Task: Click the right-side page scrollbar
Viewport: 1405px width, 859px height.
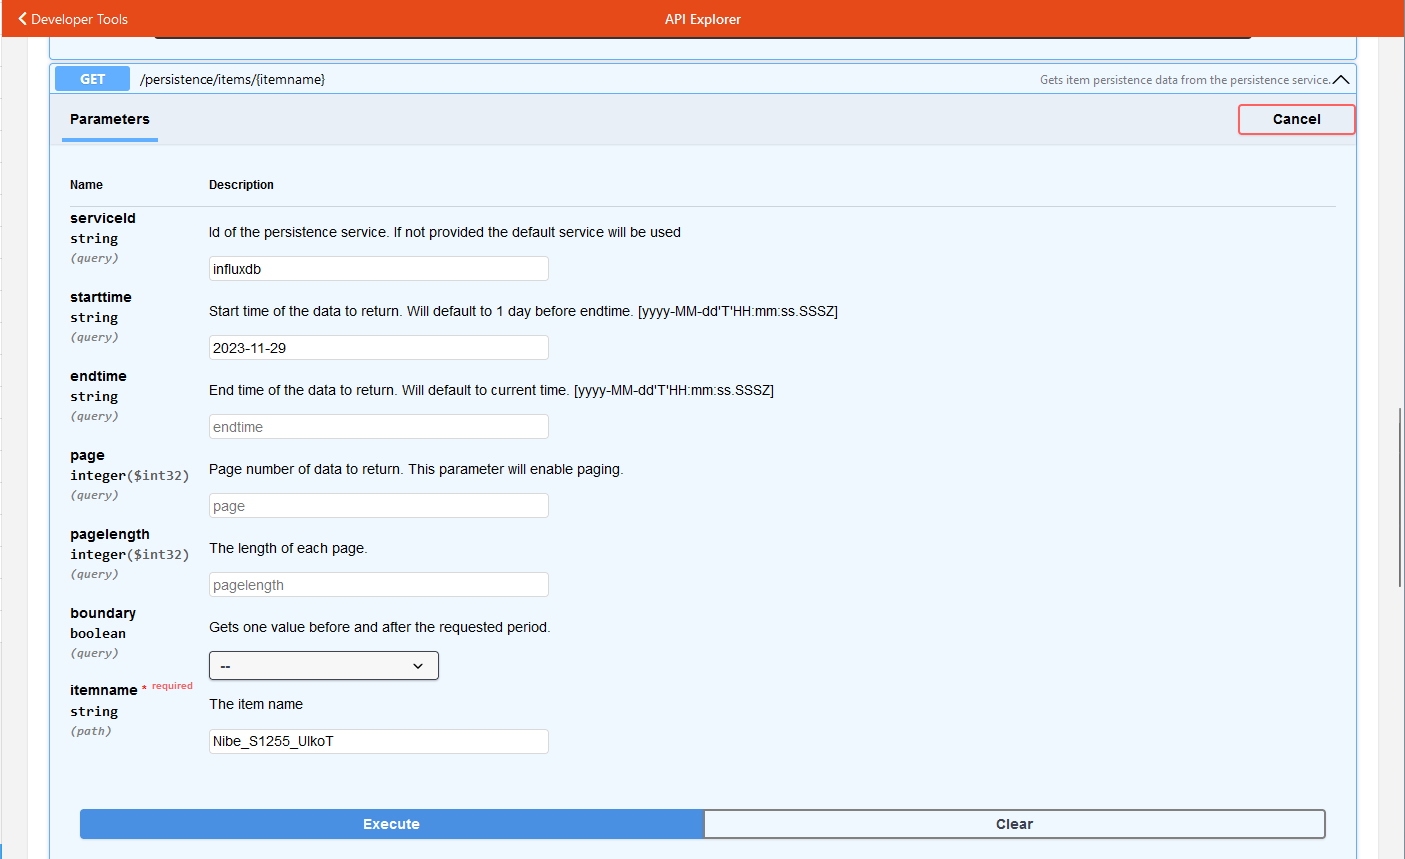Action: tap(1399, 500)
